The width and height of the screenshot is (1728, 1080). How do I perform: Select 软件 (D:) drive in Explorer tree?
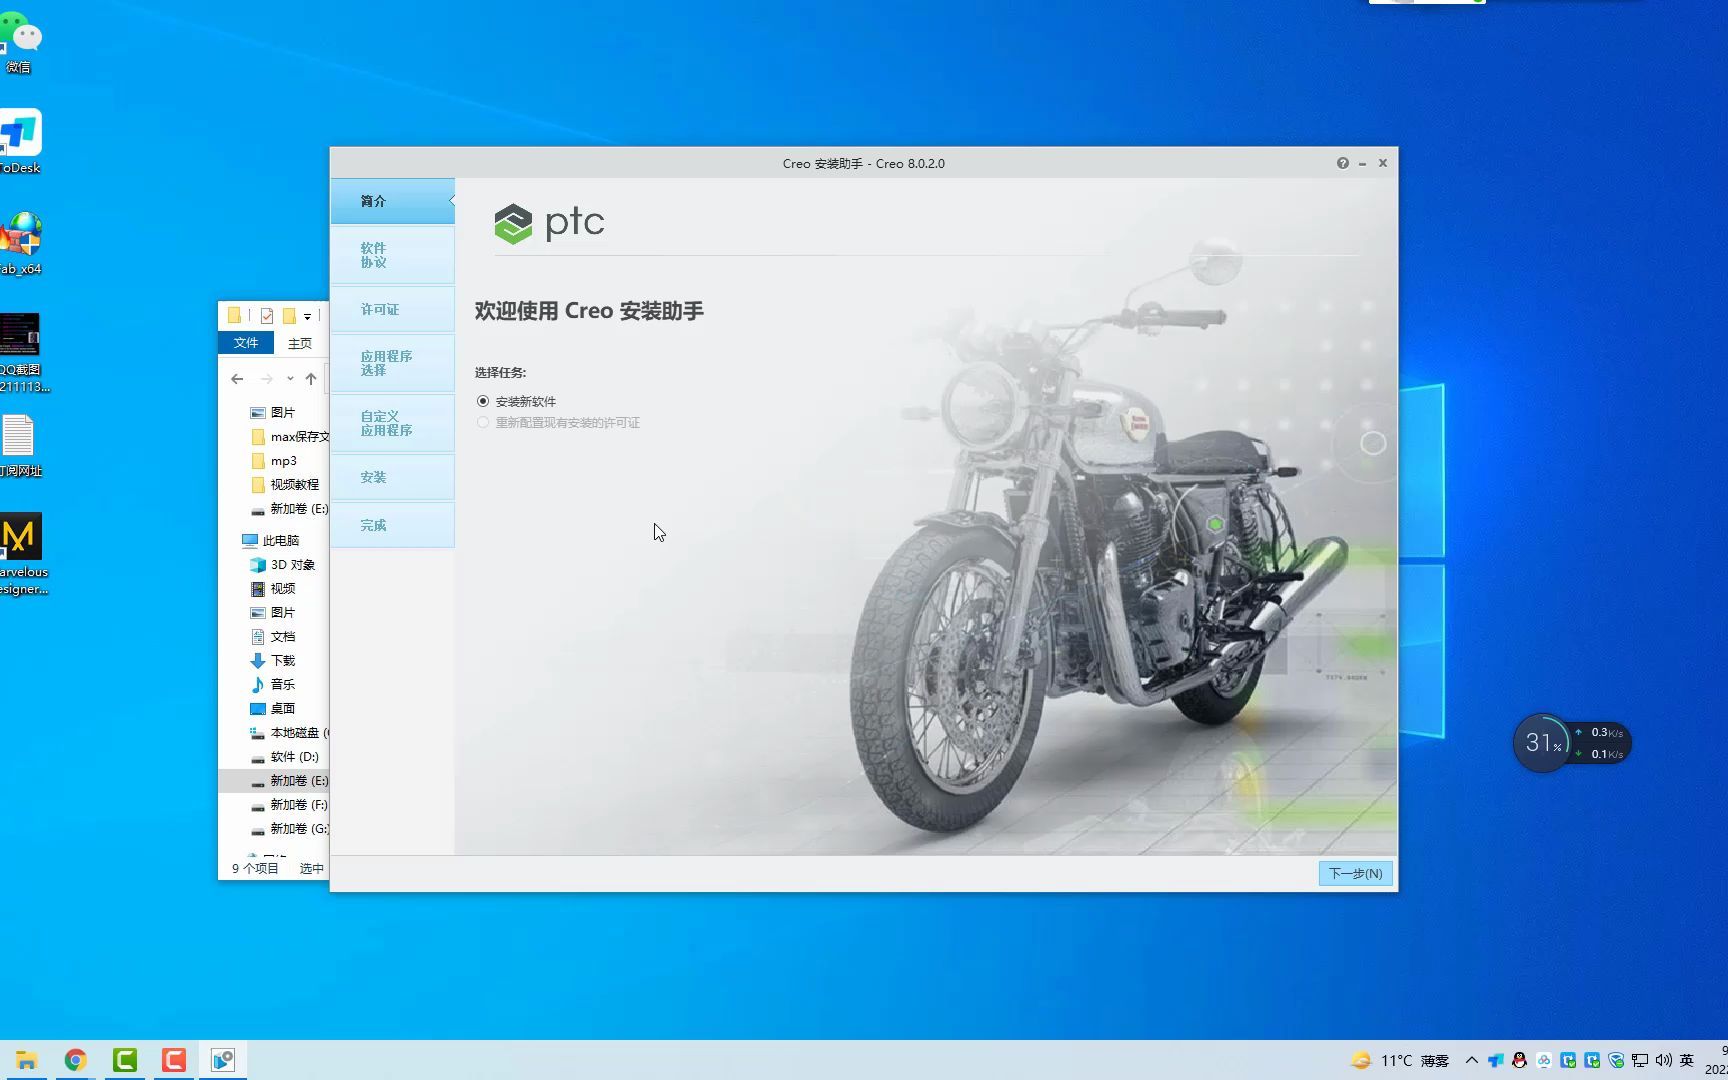(x=285, y=757)
